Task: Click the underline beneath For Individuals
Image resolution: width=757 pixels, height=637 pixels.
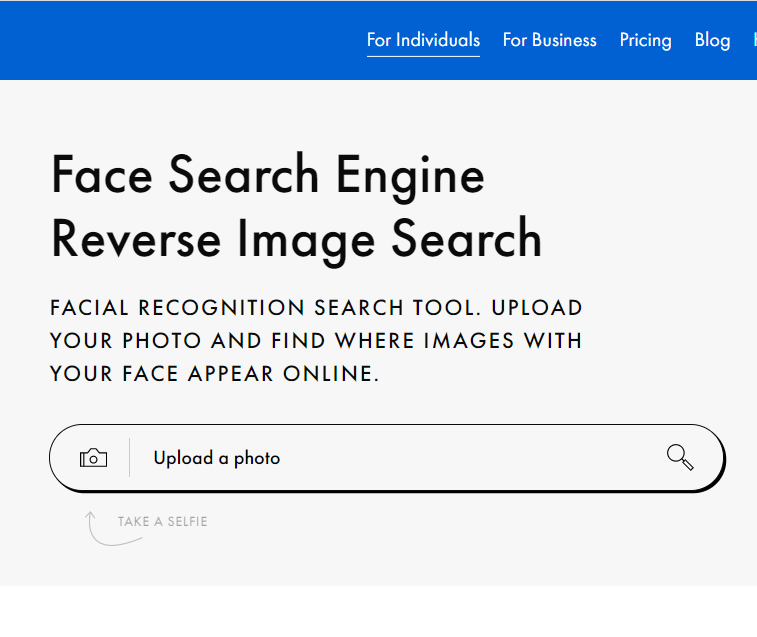Action: pos(423,56)
